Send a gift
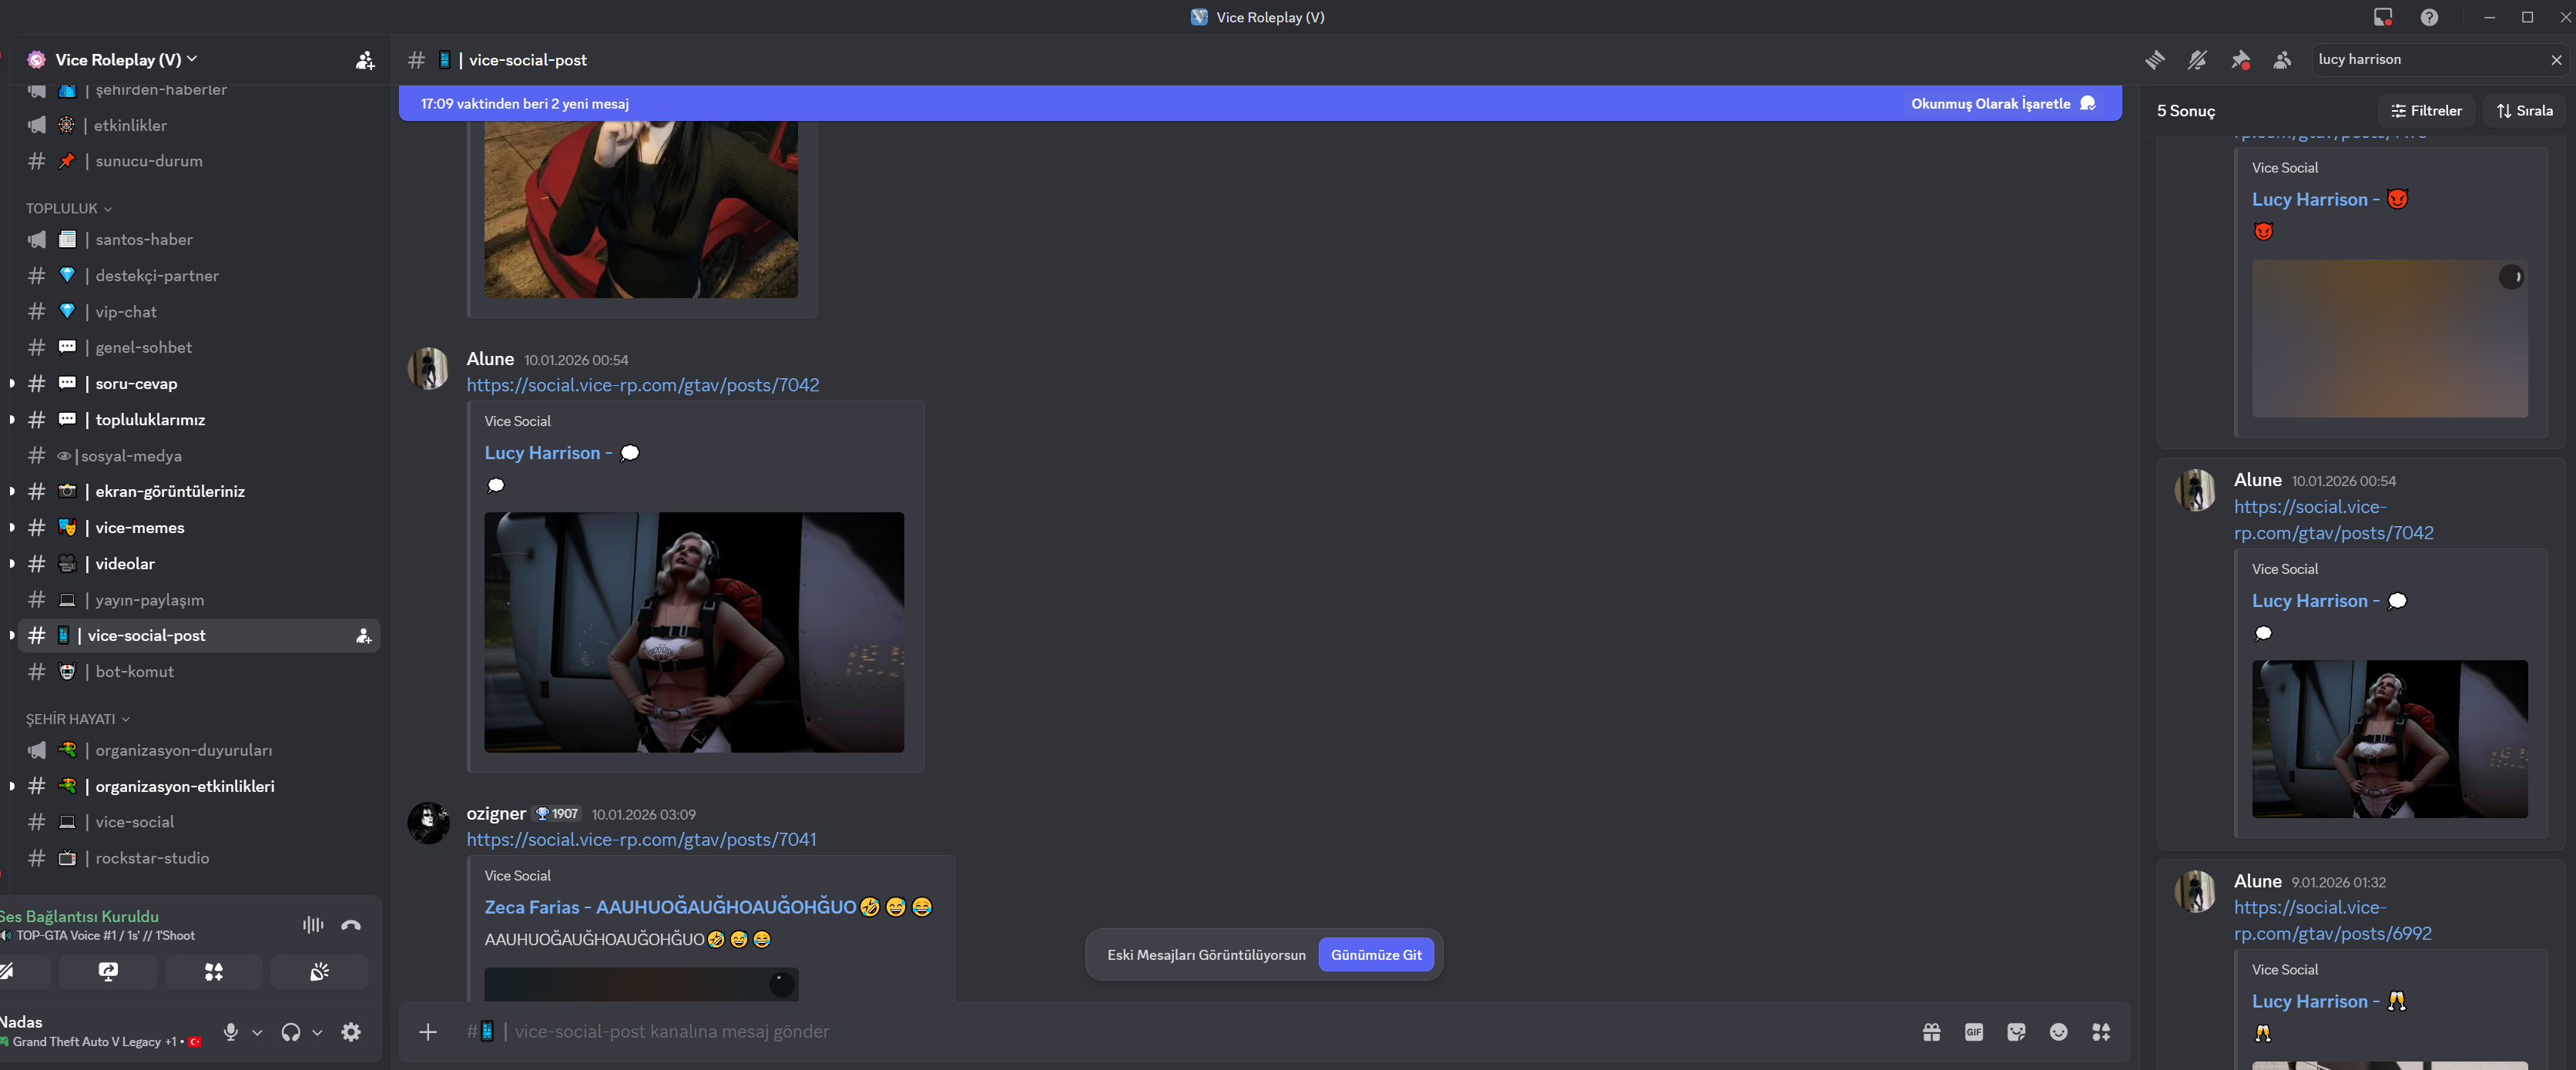Viewport: 2576px width, 1070px height. [1931, 1032]
